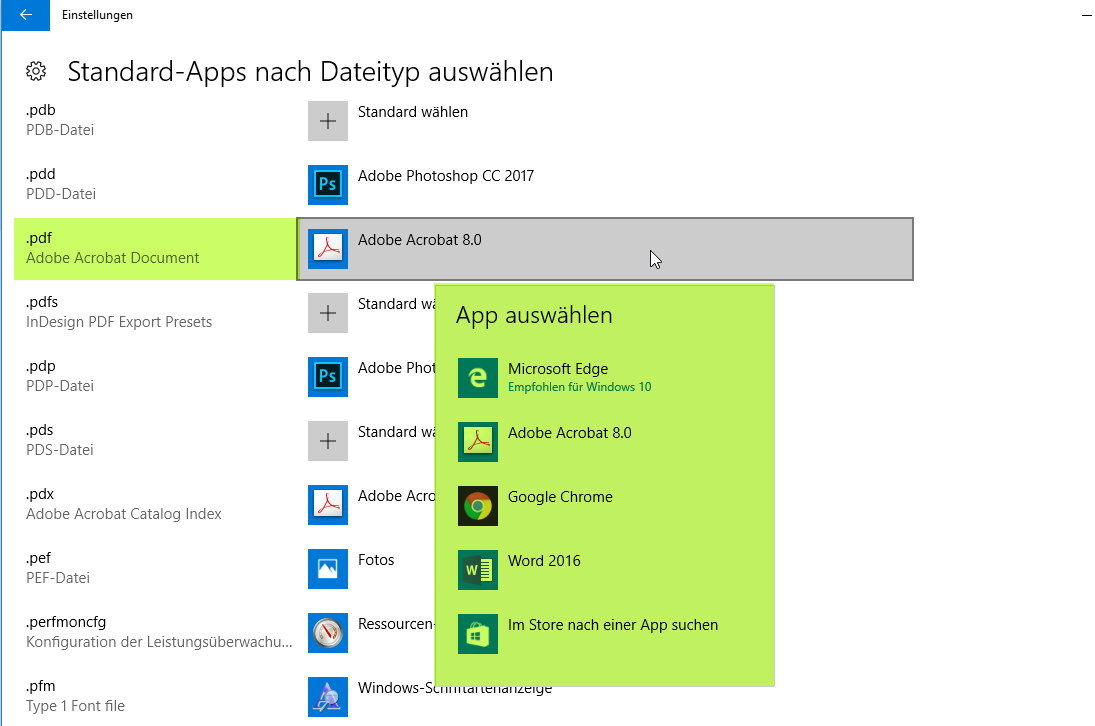1095x726 pixels.
Task: Click the Standard-Apps nach Dateityp auswählen heading
Action: pyautogui.click(x=310, y=72)
